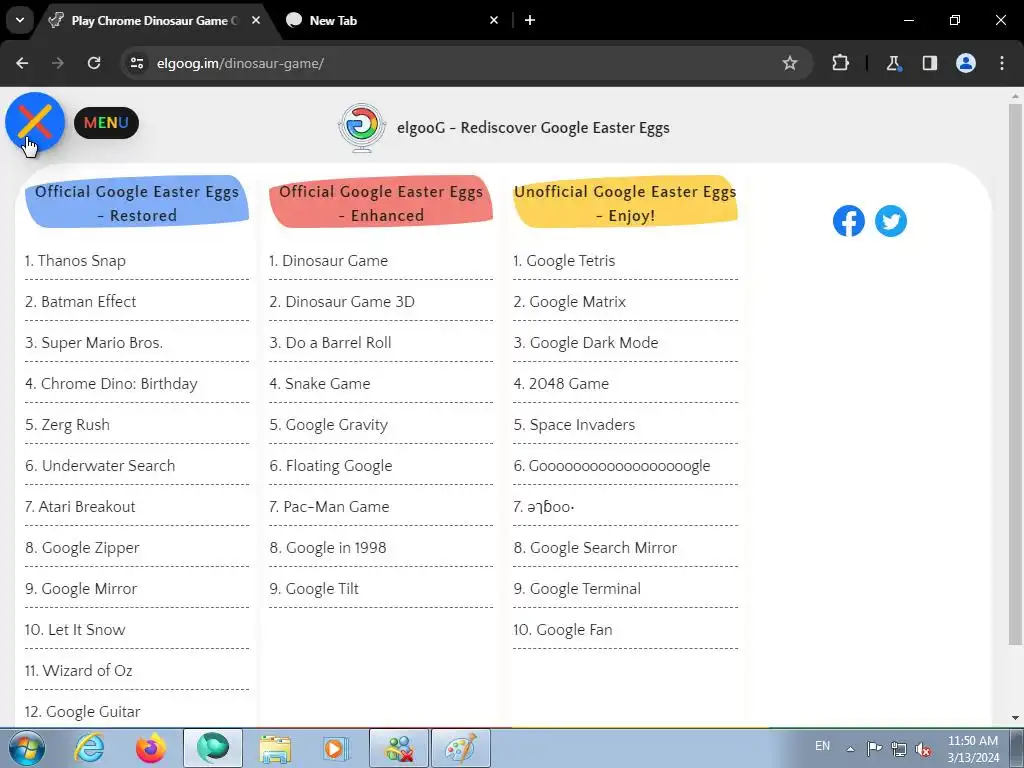Open the Chrome extensions puzzle icon
Image resolution: width=1024 pixels, height=768 pixels.
tap(840, 63)
